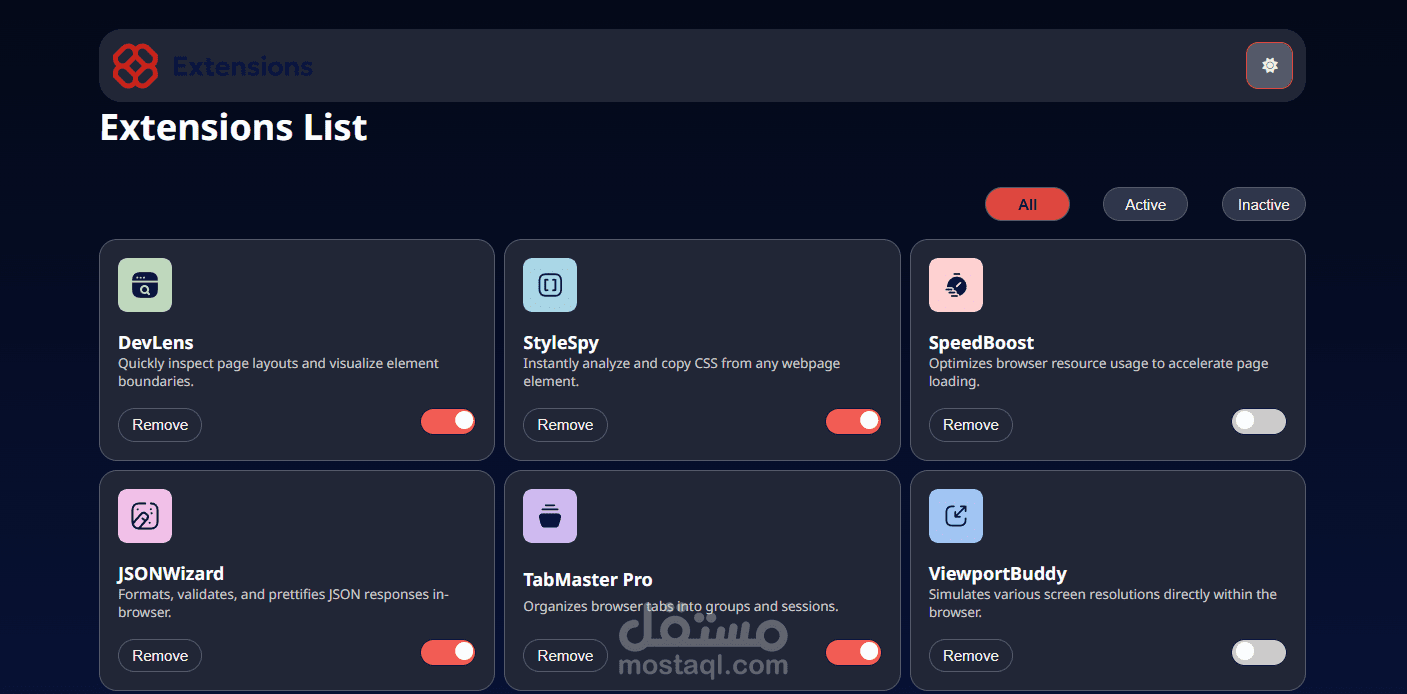Remove the ViewportBuddy extension
This screenshot has height=694, width=1407.
pyautogui.click(x=971, y=656)
